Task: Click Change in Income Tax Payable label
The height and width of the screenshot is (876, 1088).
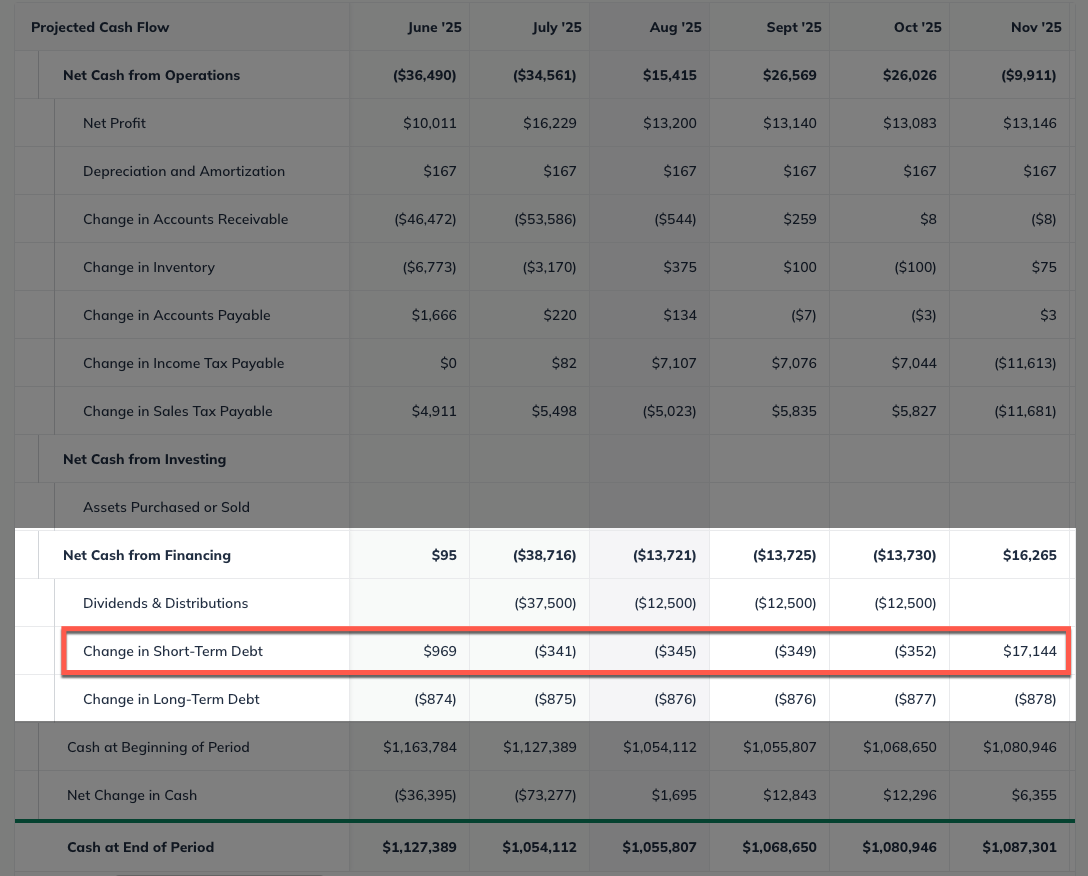Action: point(184,363)
